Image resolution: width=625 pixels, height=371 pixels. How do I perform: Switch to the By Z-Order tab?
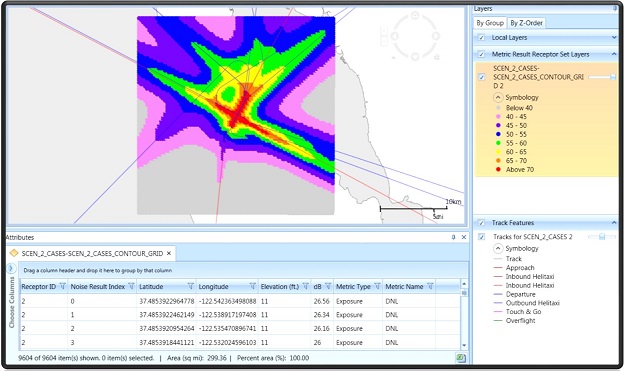coord(526,23)
